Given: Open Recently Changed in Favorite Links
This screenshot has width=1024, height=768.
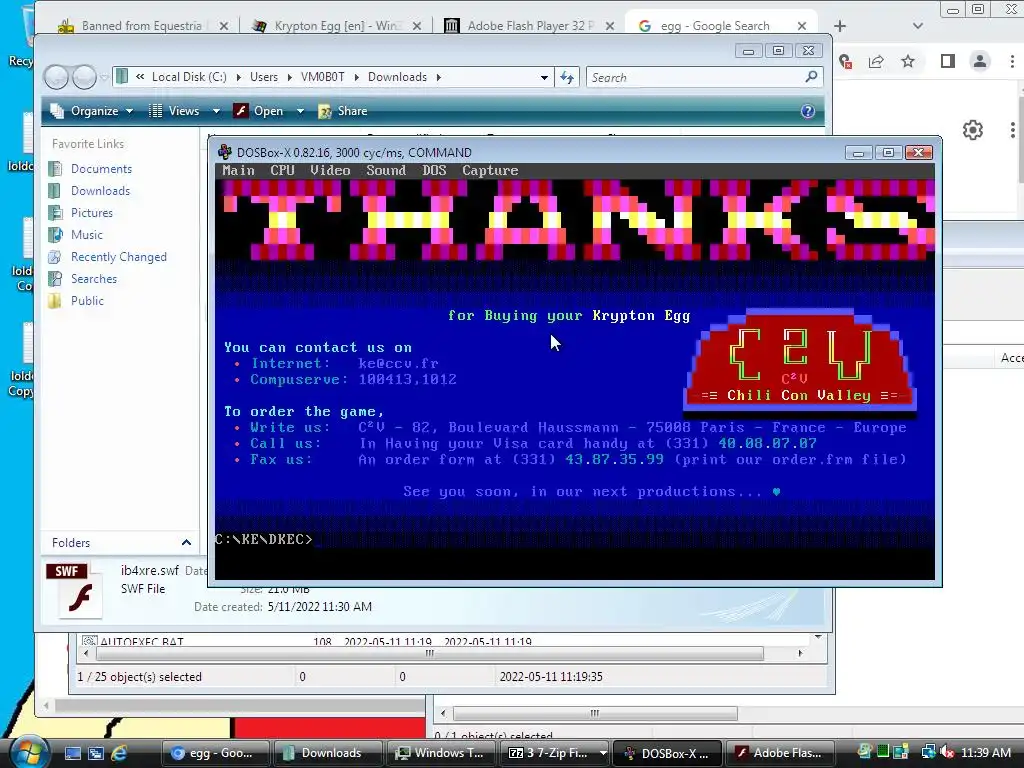Looking at the screenshot, I should coord(118,257).
